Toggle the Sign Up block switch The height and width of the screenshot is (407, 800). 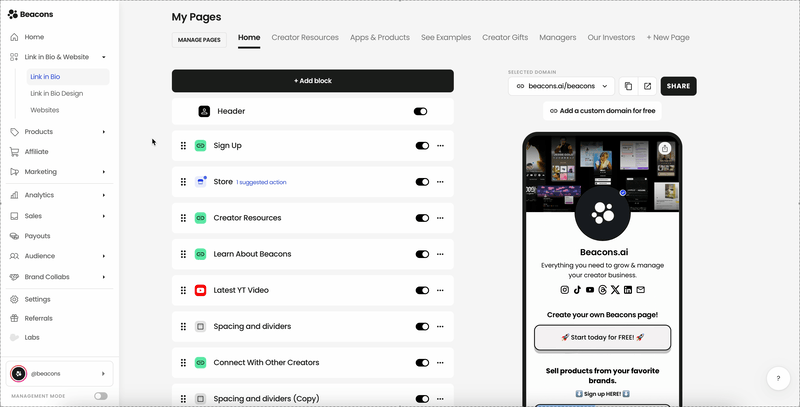[422, 146]
